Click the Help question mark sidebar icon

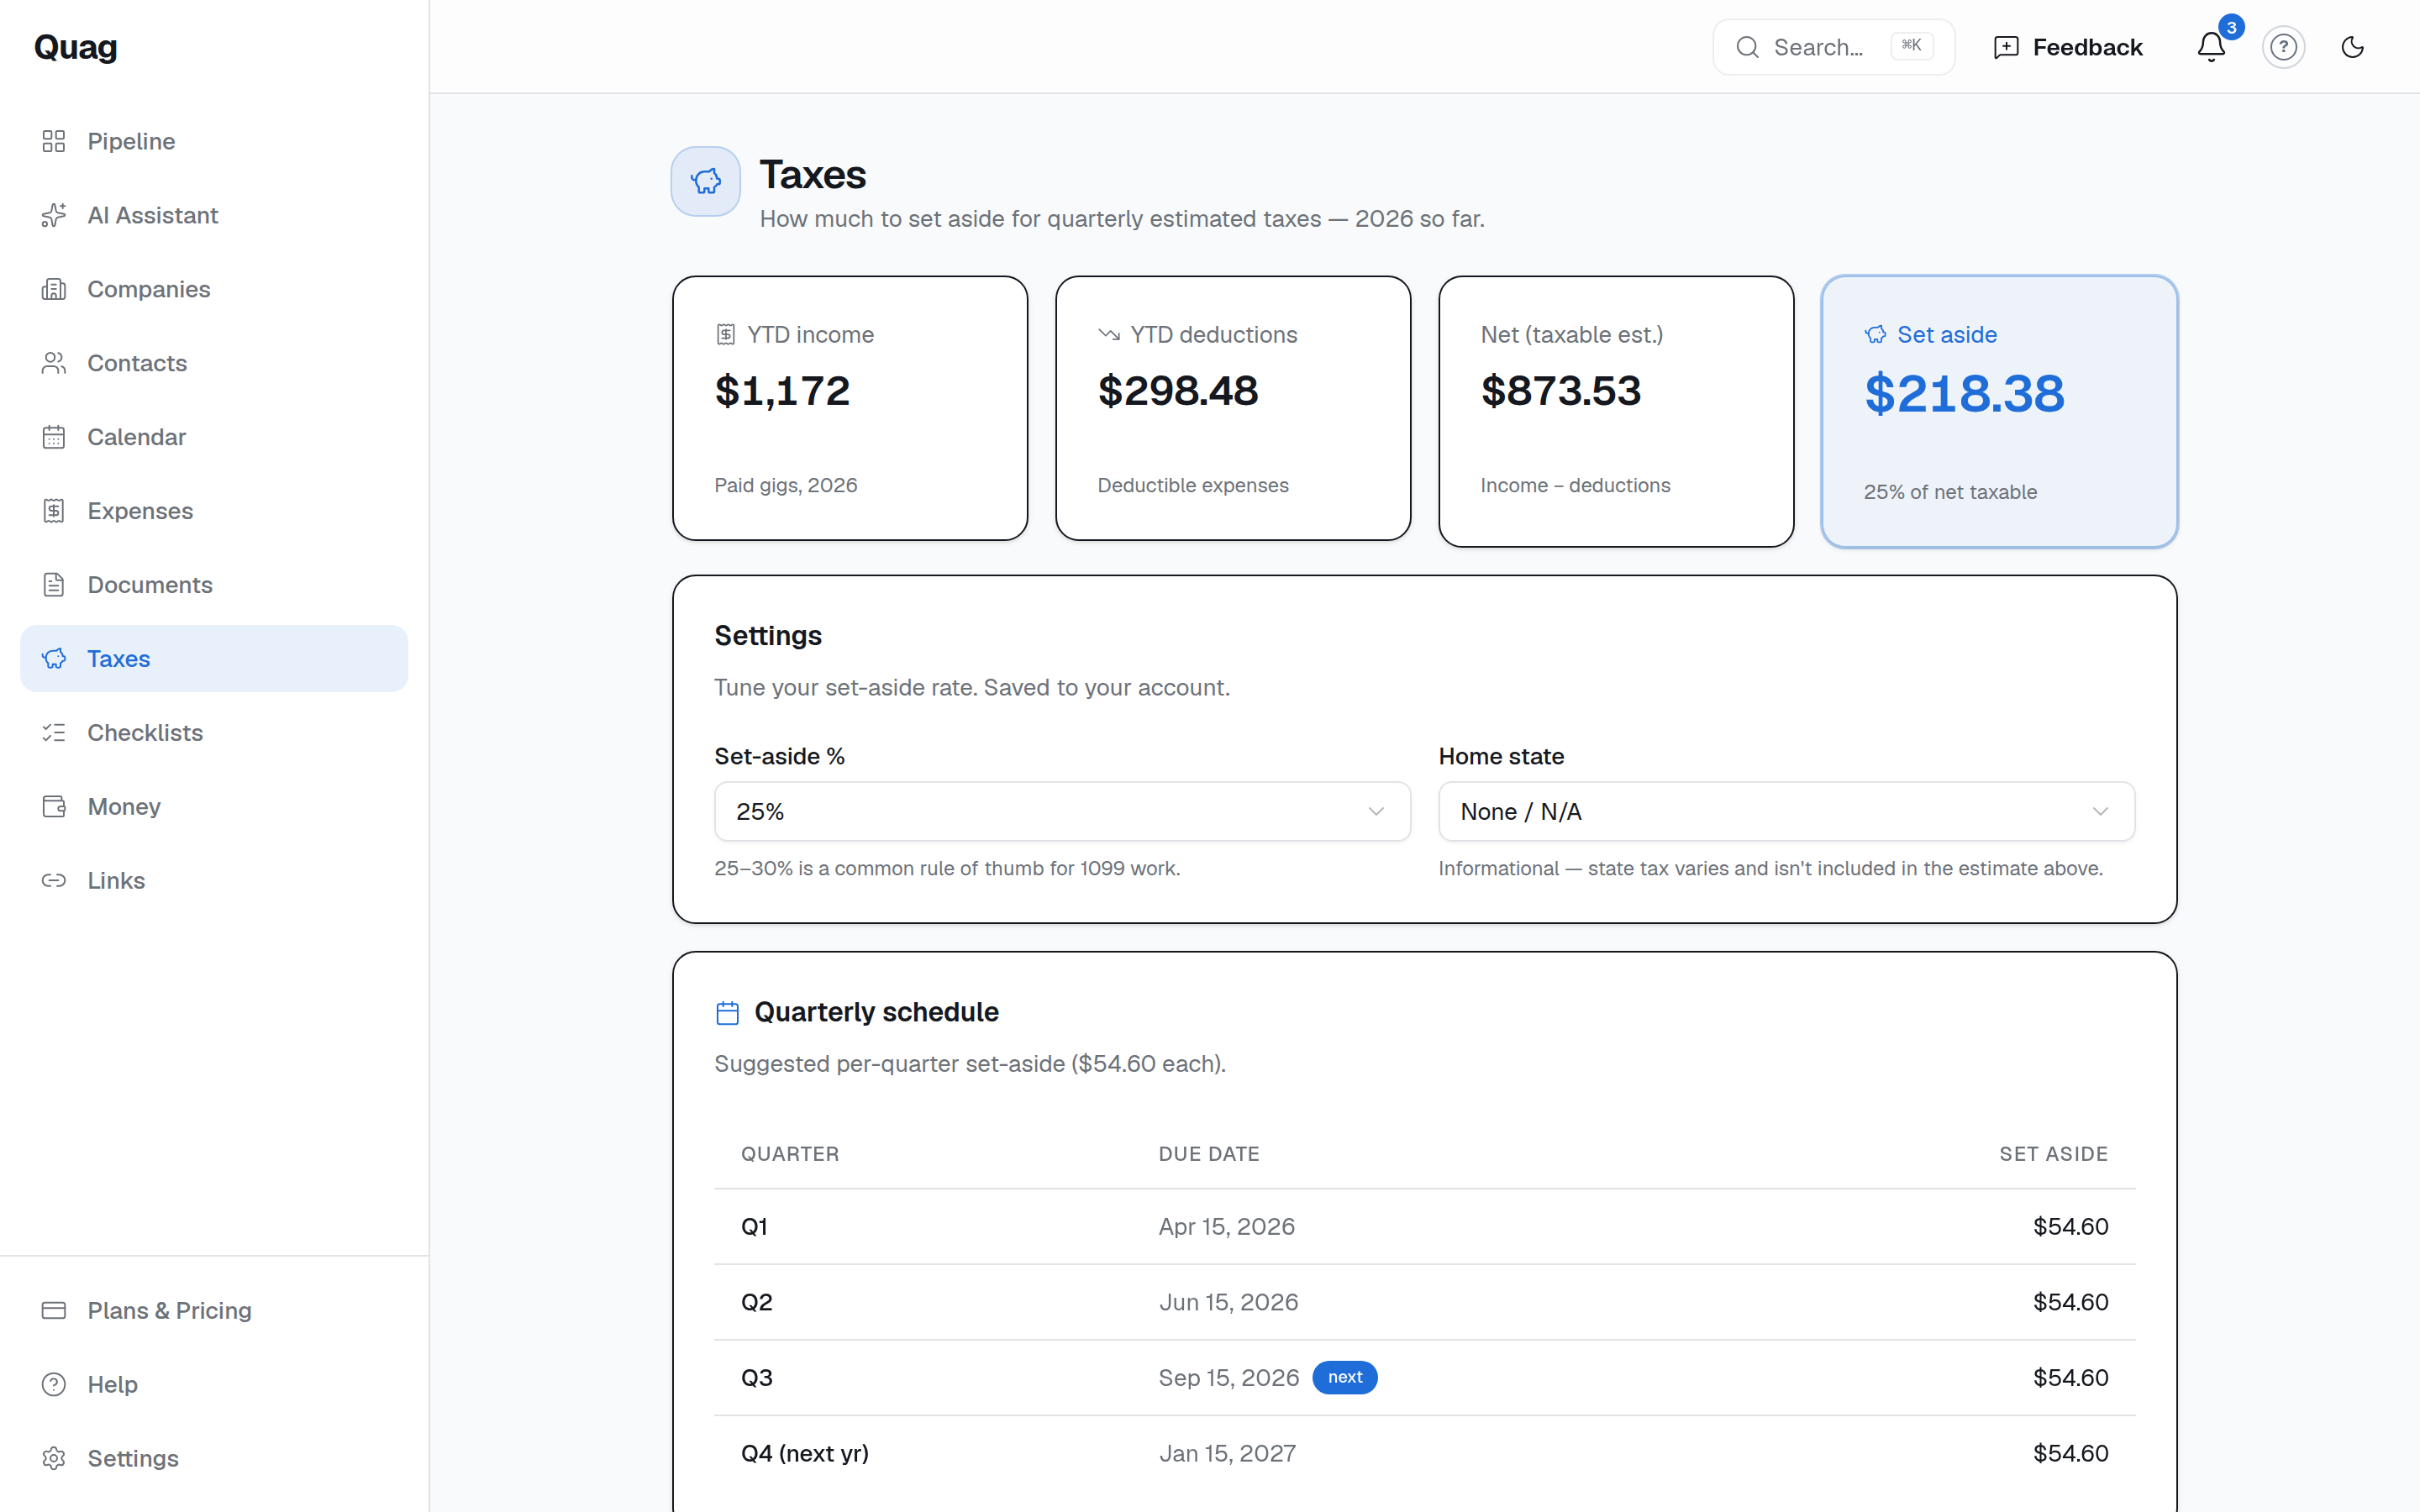[x=54, y=1385]
